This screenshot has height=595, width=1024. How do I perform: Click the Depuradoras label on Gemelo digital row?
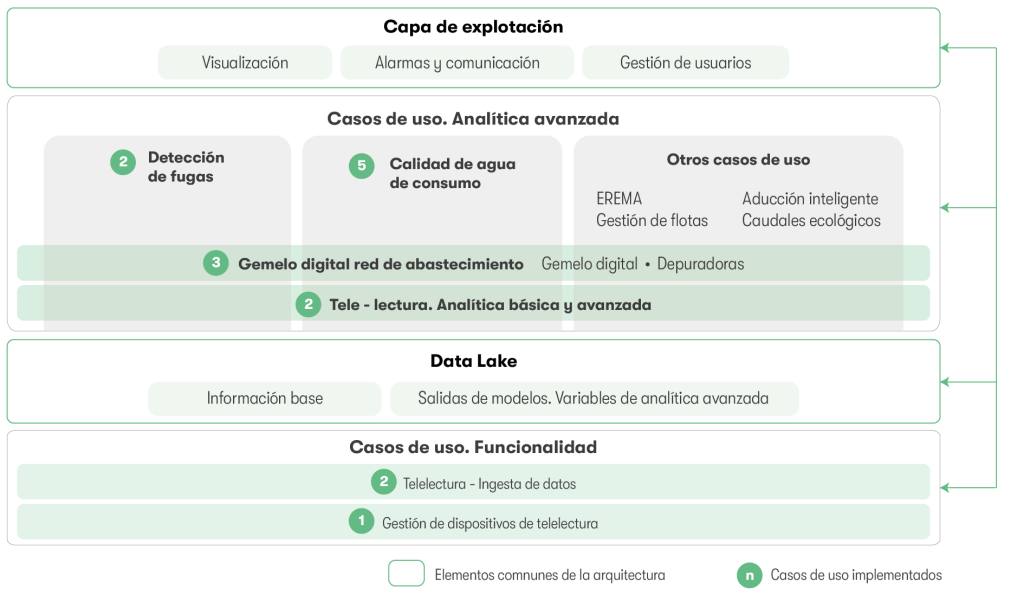coord(700,264)
